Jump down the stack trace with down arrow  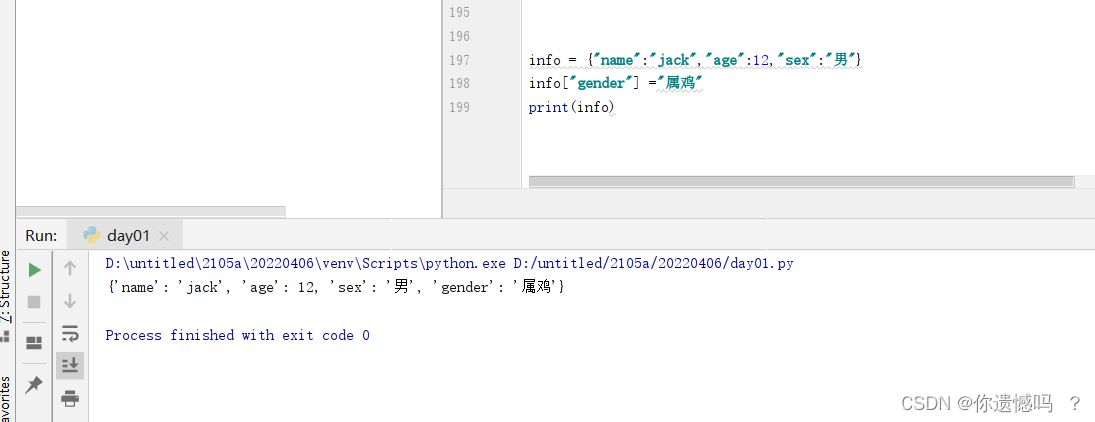point(70,301)
